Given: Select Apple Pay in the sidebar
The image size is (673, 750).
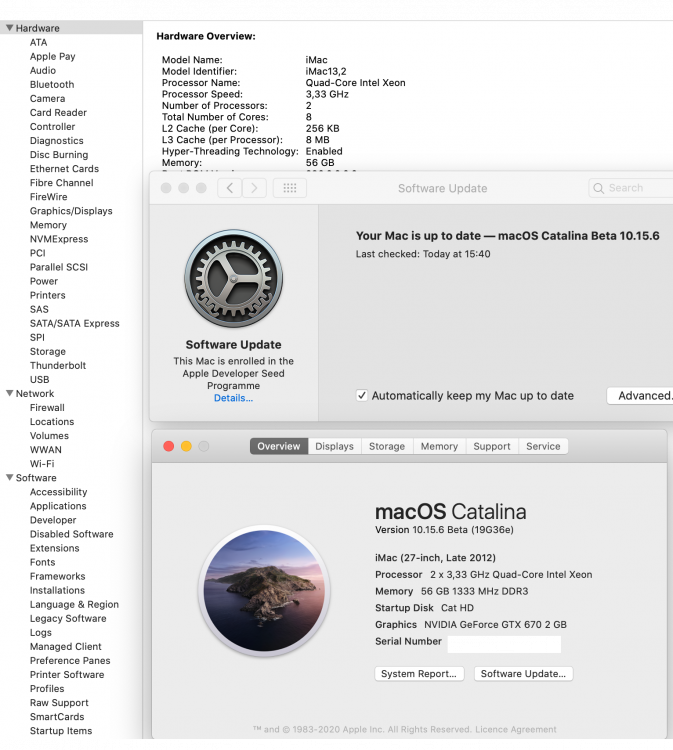Looking at the screenshot, I should [x=53, y=56].
